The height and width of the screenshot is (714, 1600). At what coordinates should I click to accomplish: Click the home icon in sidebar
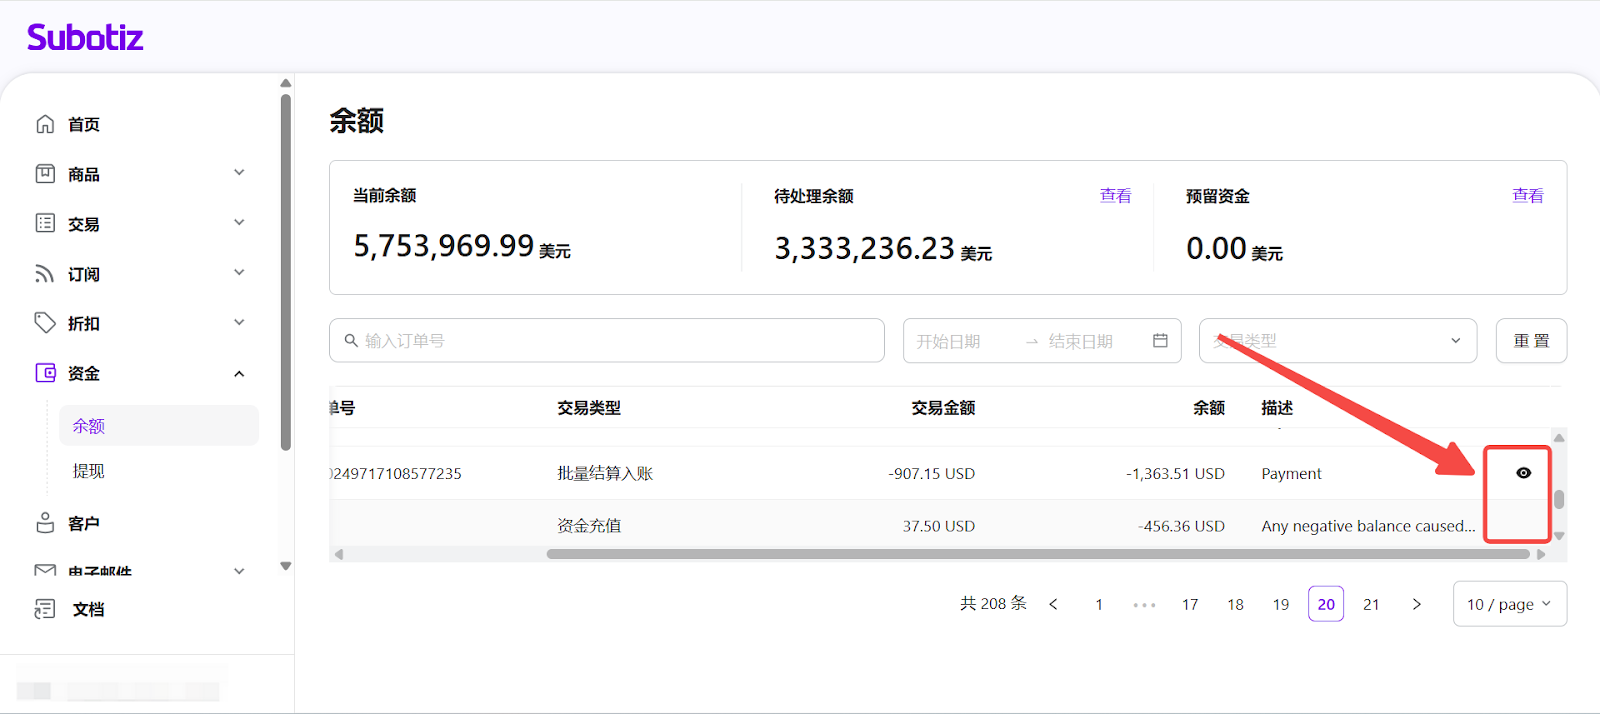click(x=45, y=124)
